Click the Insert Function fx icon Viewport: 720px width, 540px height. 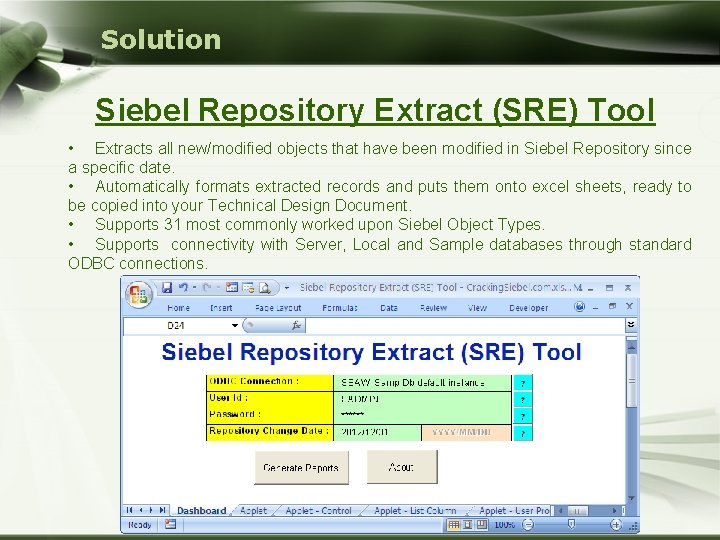coord(296,326)
